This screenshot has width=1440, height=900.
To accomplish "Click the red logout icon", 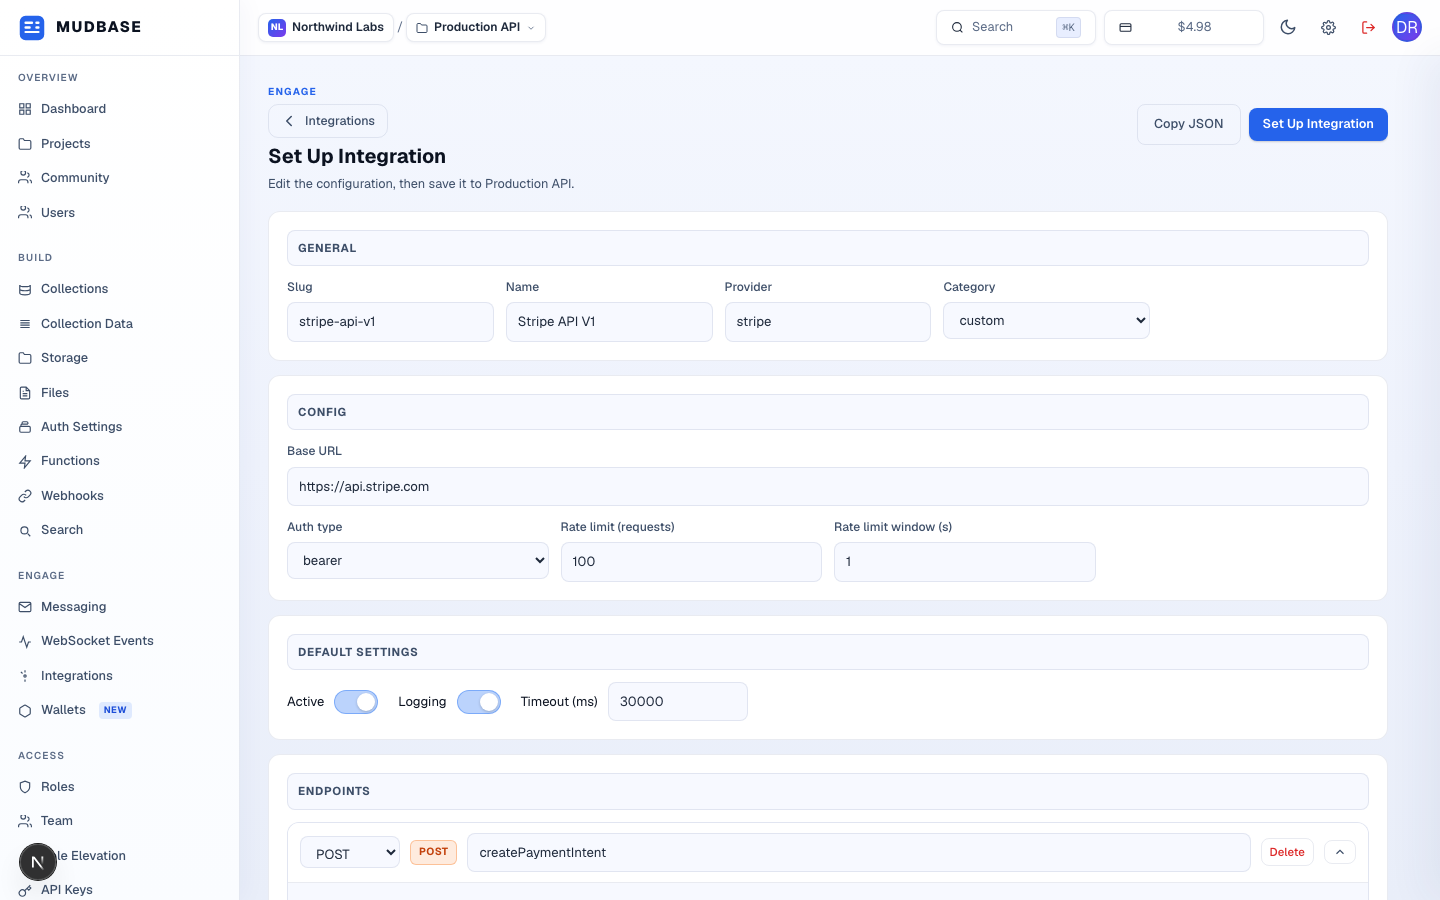I will [x=1368, y=27].
